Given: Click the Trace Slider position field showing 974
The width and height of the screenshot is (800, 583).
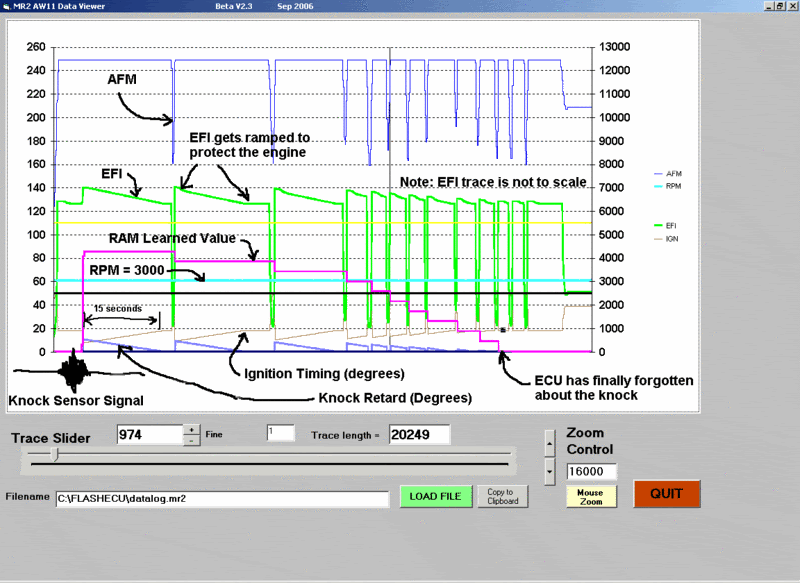Looking at the screenshot, I should coord(150,435).
